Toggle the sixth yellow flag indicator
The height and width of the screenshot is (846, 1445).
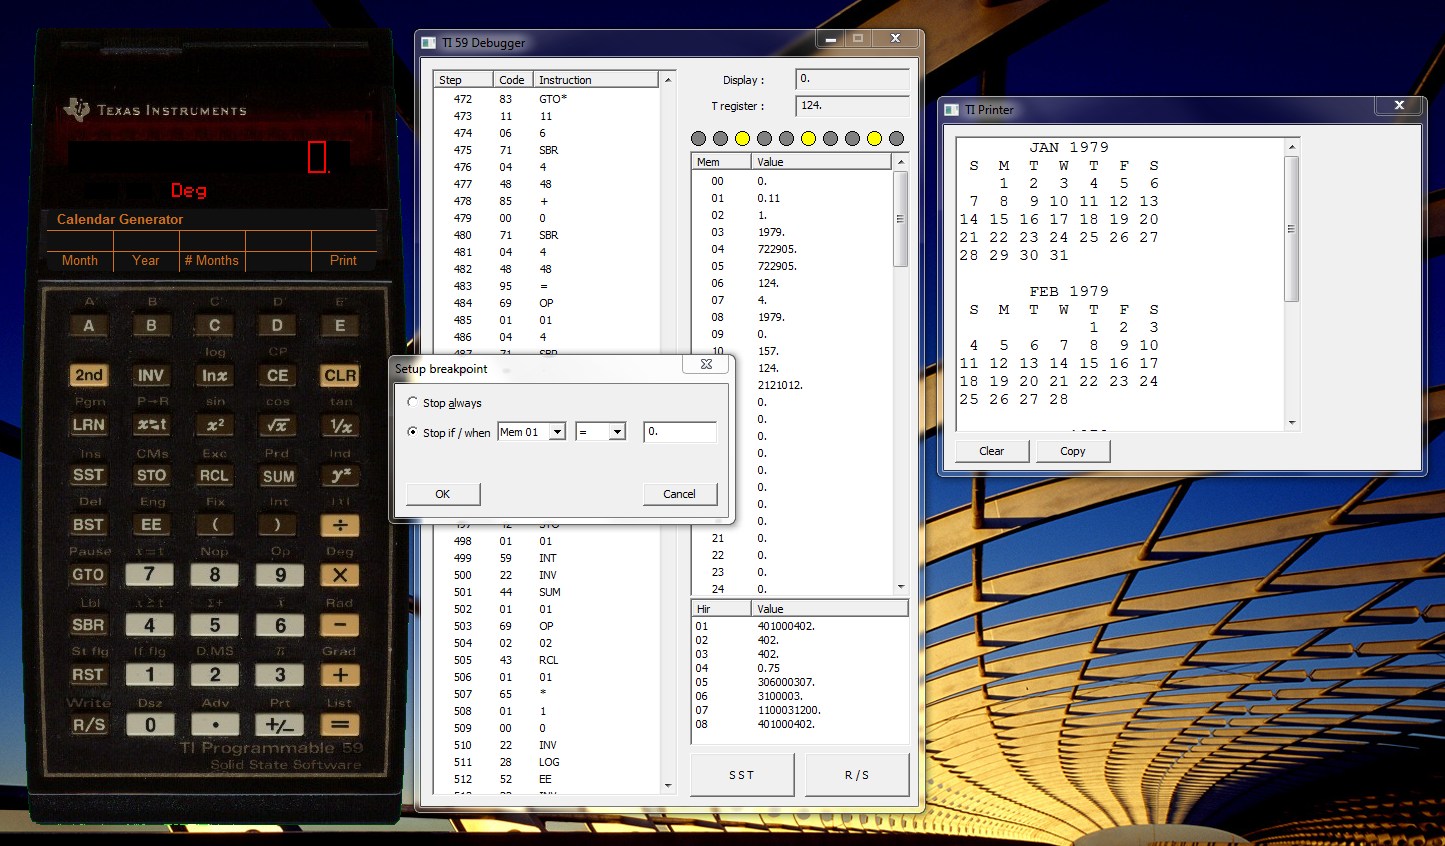808,138
